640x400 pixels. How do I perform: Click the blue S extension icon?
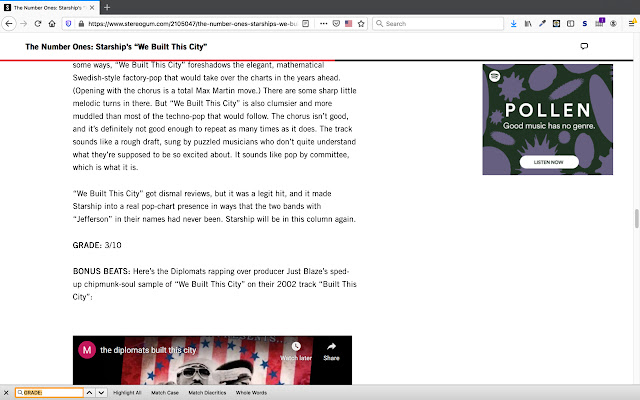pyautogui.click(x=585, y=24)
